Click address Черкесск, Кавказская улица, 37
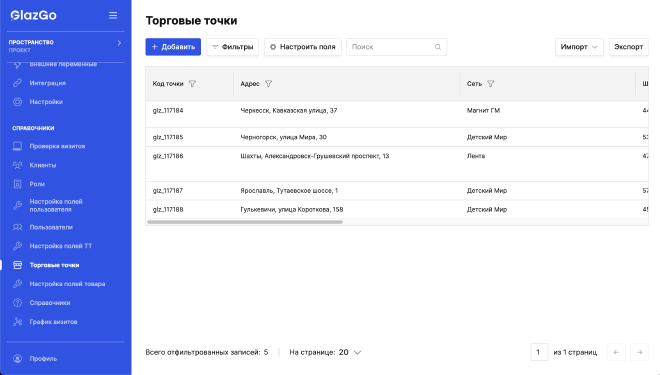This screenshot has width=660, height=375. pyautogui.click(x=289, y=111)
